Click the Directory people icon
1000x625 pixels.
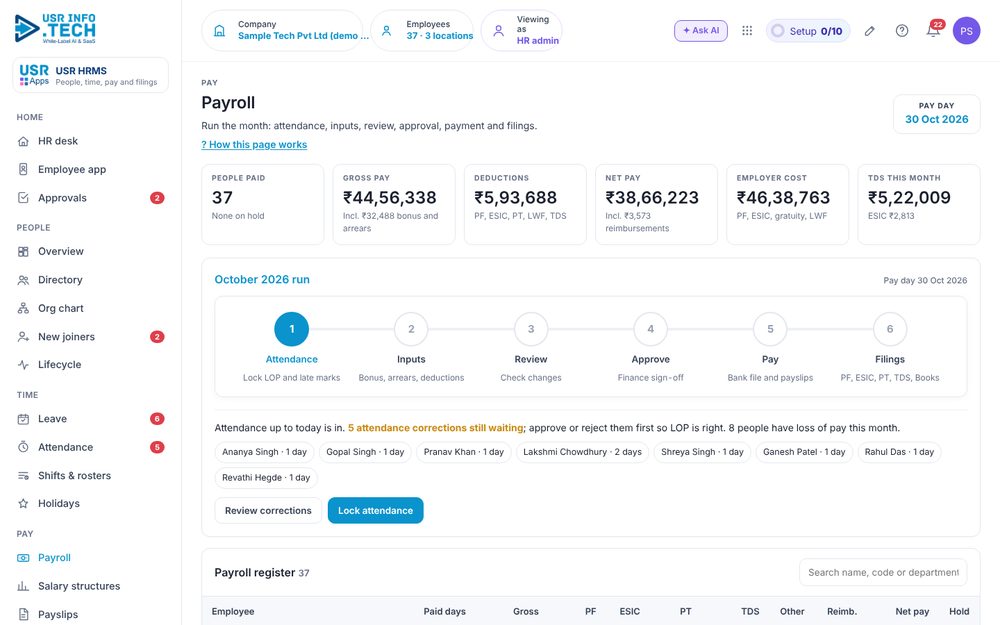coord(23,279)
